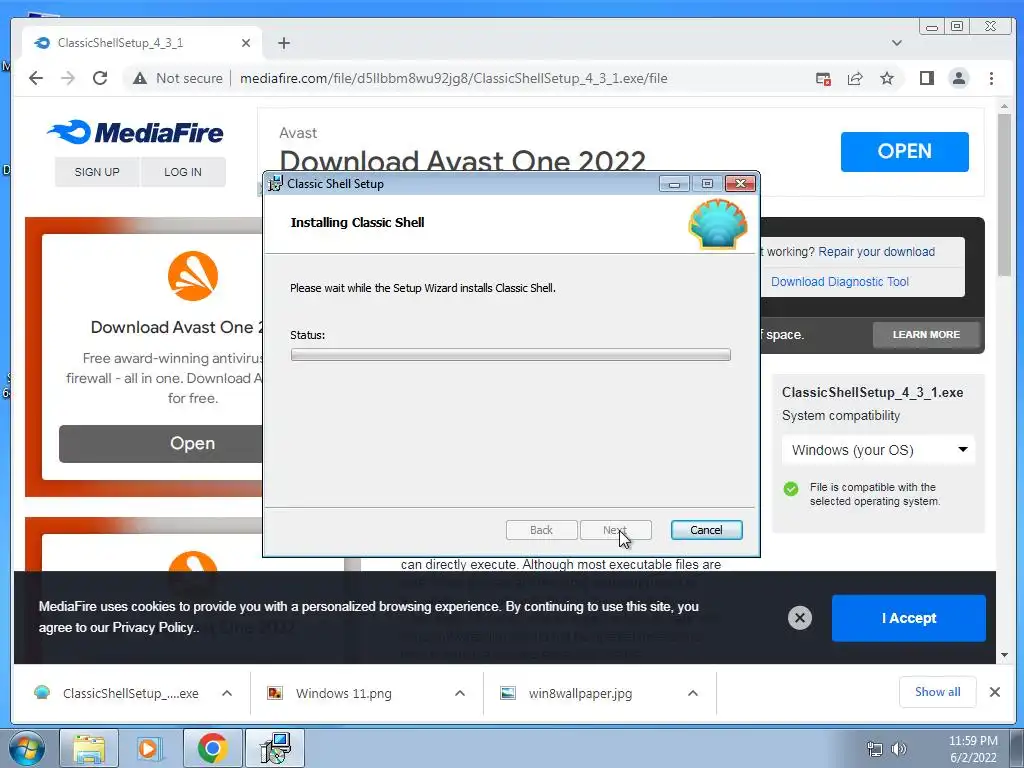Bookmark this page with the star icon
The width and height of the screenshot is (1024, 768).
coord(886,78)
